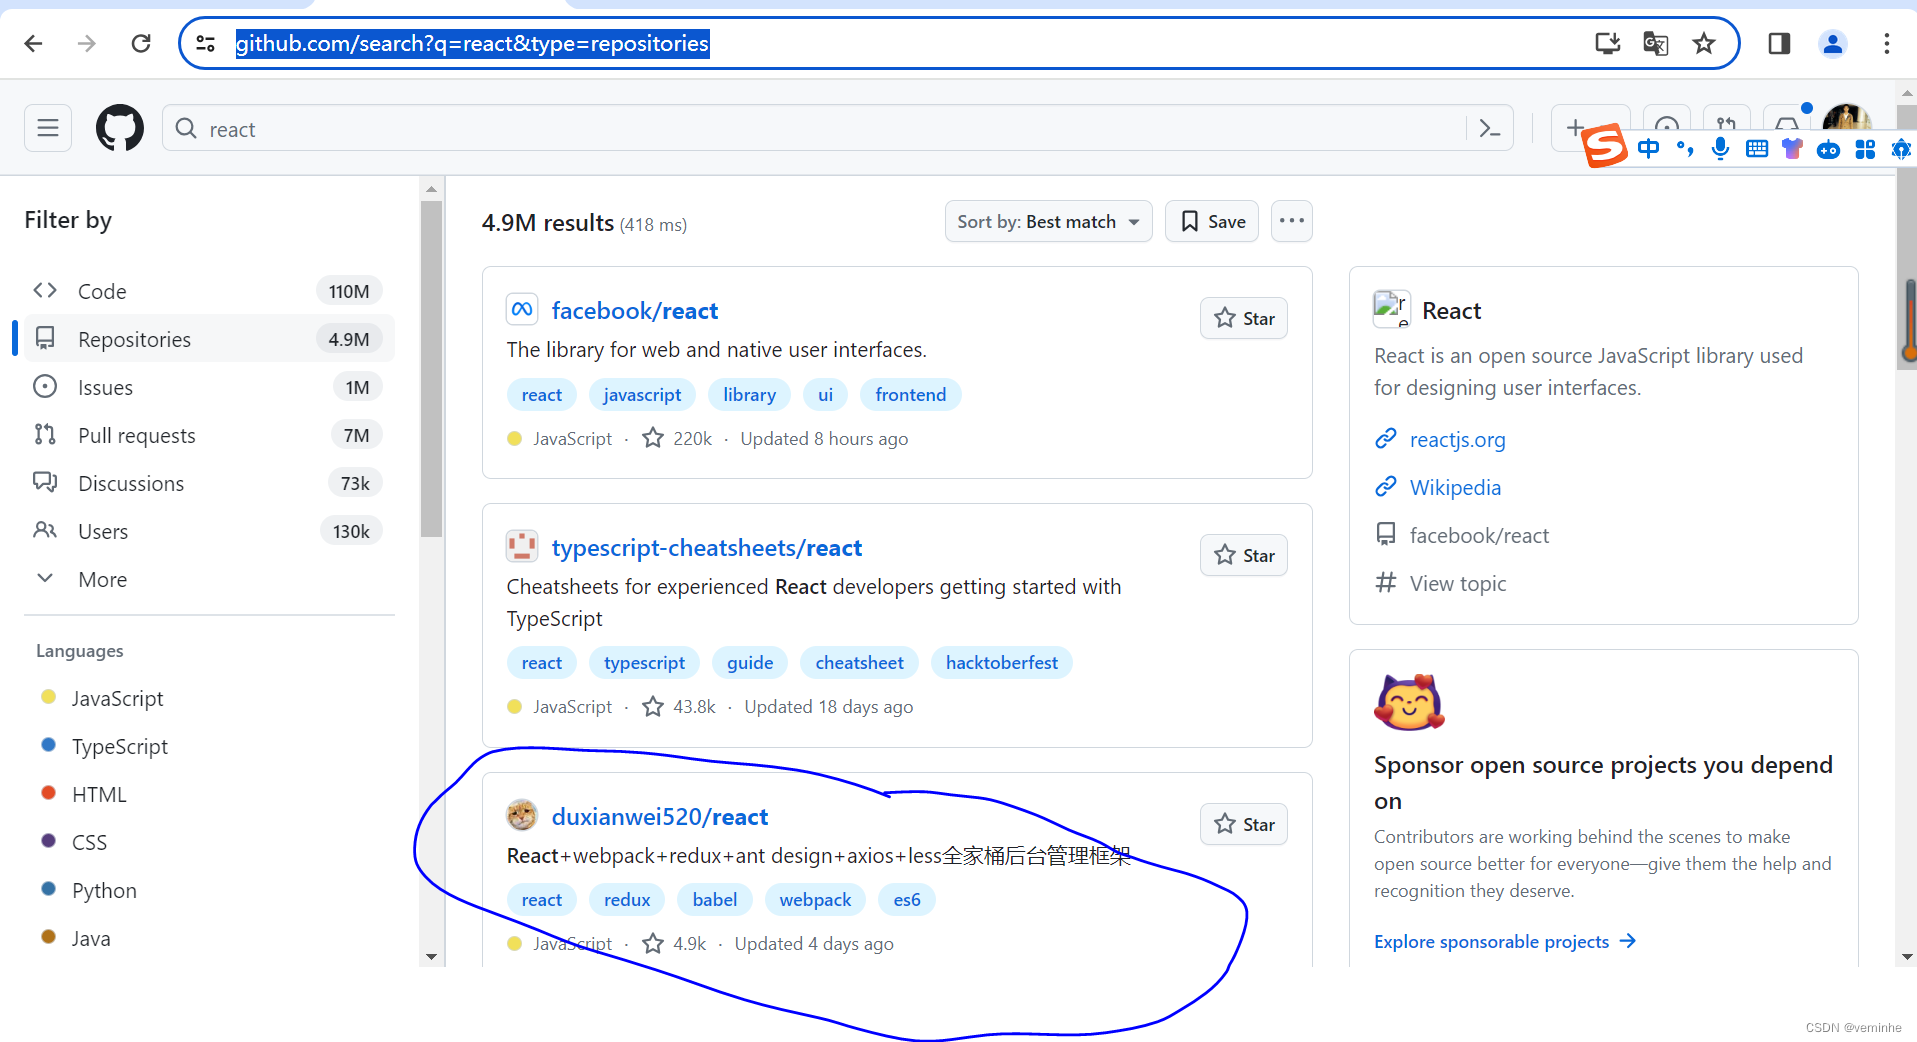This screenshot has width=1917, height=1042.
Task: Bookmark this page with the star icon
Action: point(1704,43)
